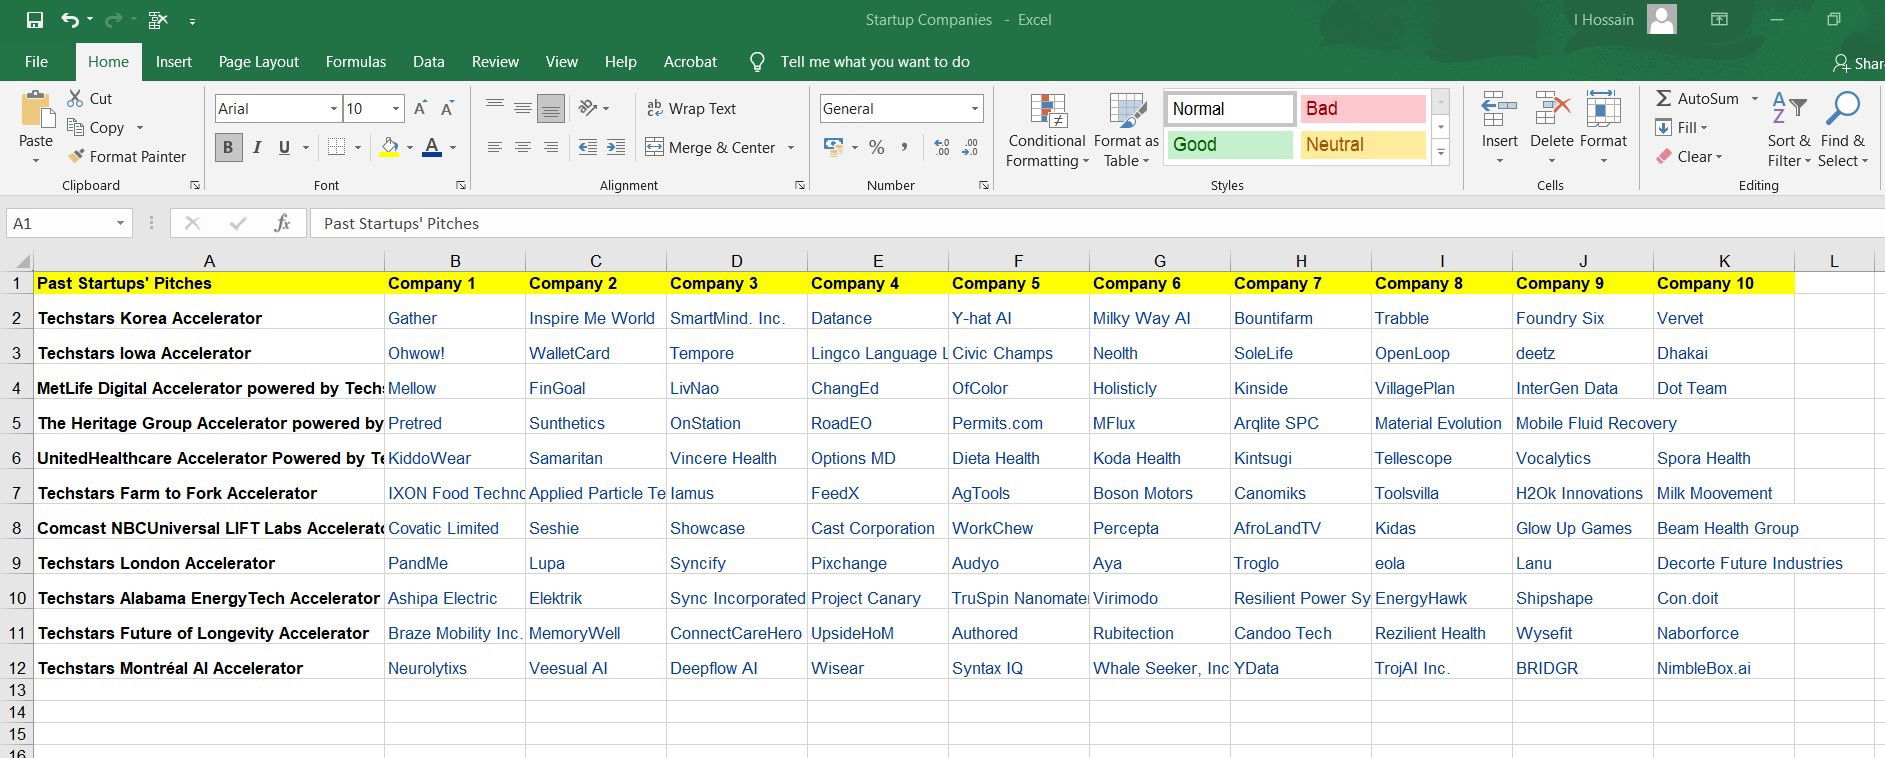1885x758 pixels.
Task: Open the Formulas ribbon tab
Action: point(355,62)
